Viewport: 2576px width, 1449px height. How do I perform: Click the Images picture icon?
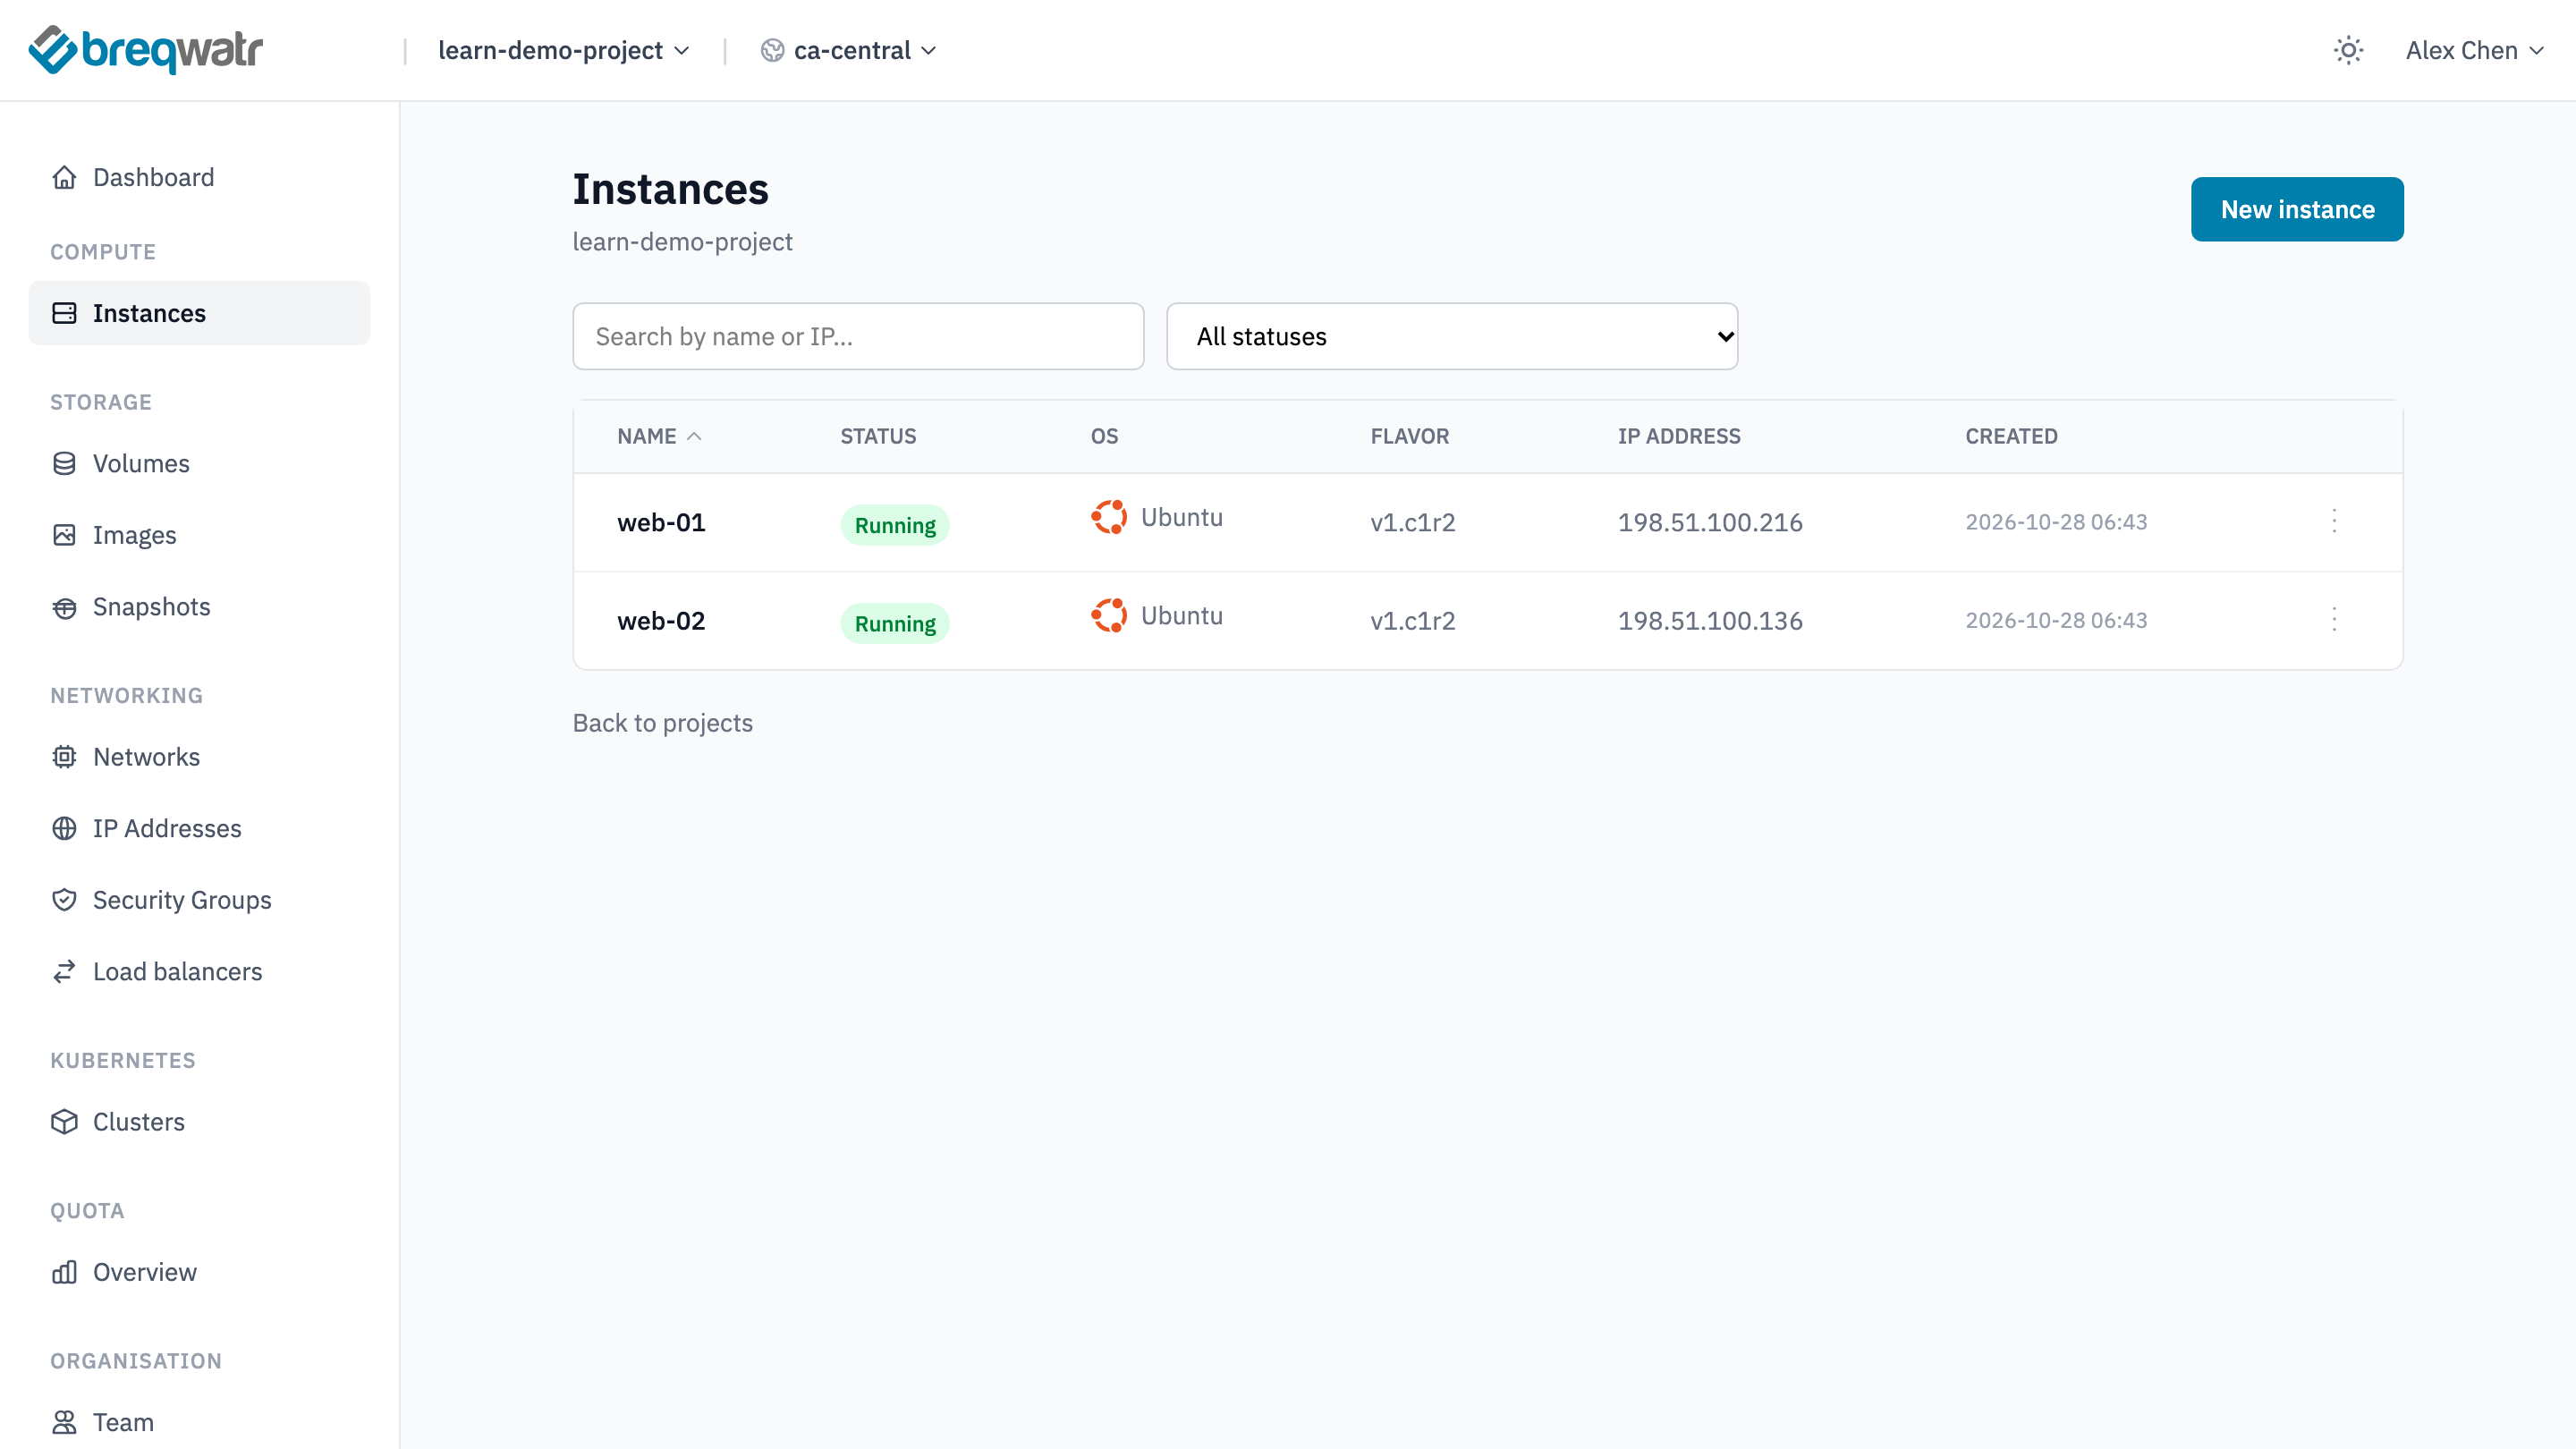(64, 535)
